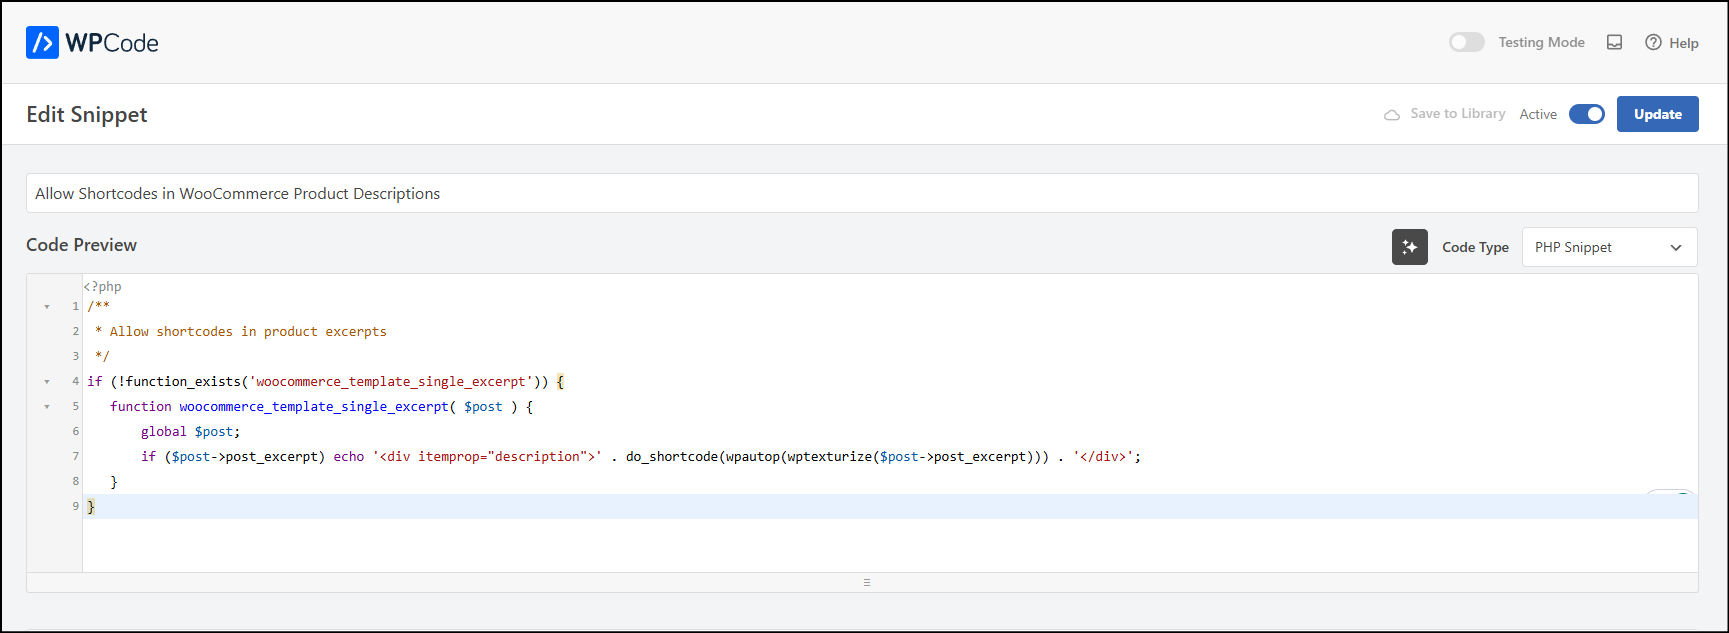The width and height of the screenshot is (1729, 633).
Task: Collapse the code fold at line 4
Action: 47,382
